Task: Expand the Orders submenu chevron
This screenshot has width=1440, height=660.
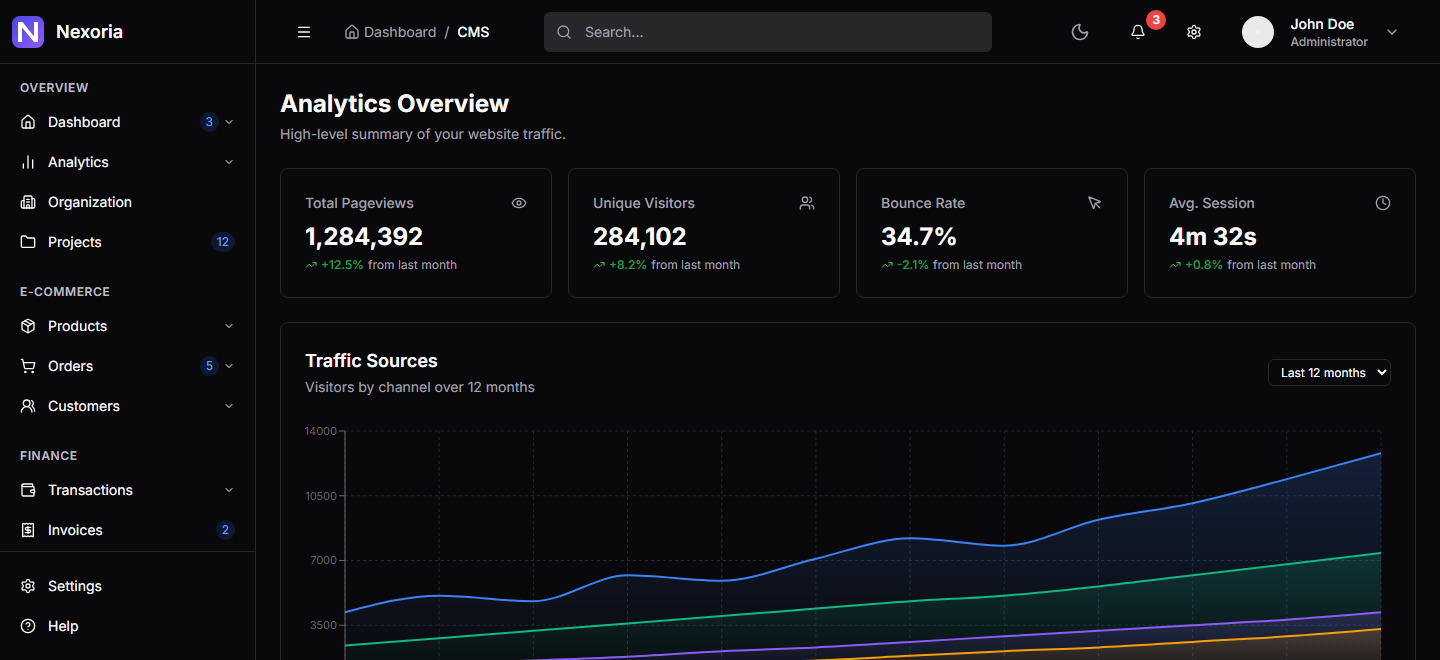Action: pos(229,366)
